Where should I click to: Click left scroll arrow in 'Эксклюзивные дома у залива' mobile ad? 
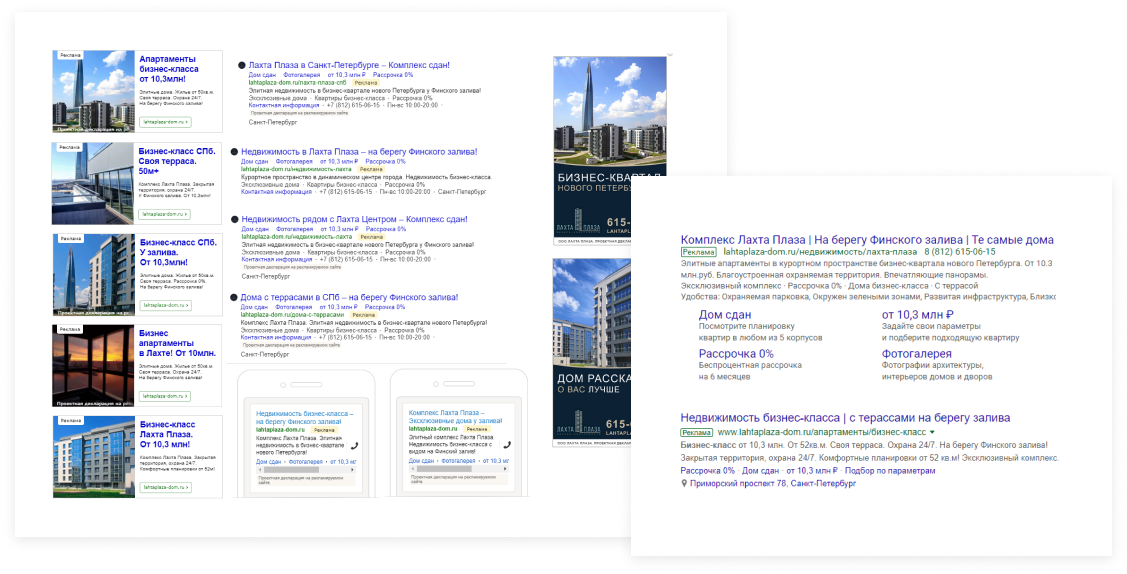point(412,469)
